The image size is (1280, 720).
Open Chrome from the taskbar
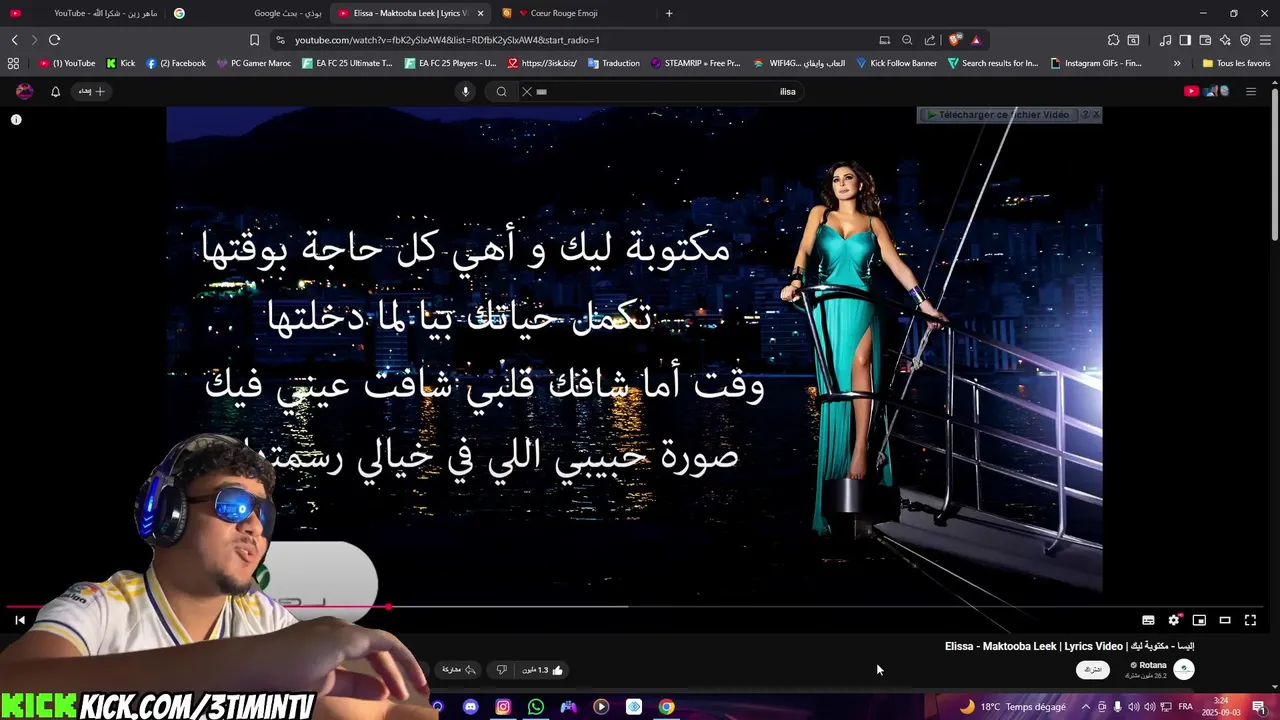pyautogui.click(x=666, y=707)
